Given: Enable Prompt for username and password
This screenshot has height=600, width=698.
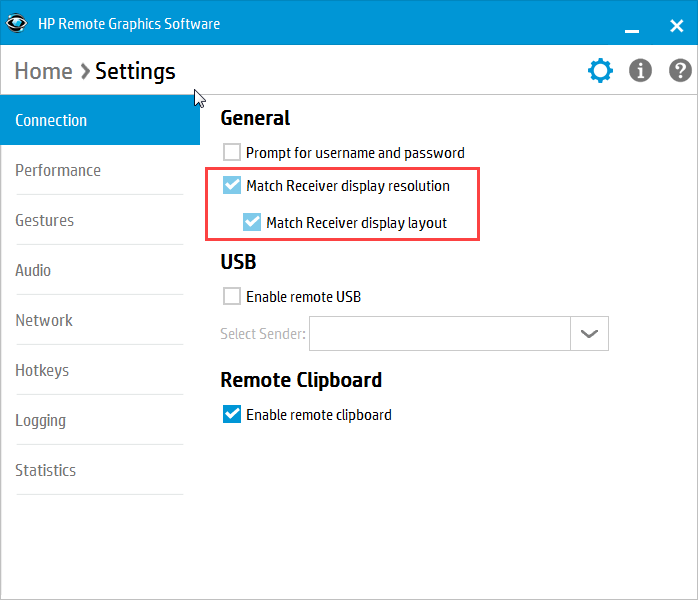Looking at the screenshot, I should (232, 153).
